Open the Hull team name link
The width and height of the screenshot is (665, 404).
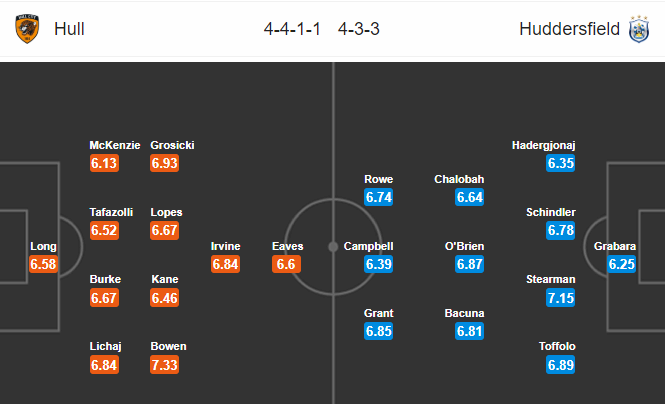(69, 29)
